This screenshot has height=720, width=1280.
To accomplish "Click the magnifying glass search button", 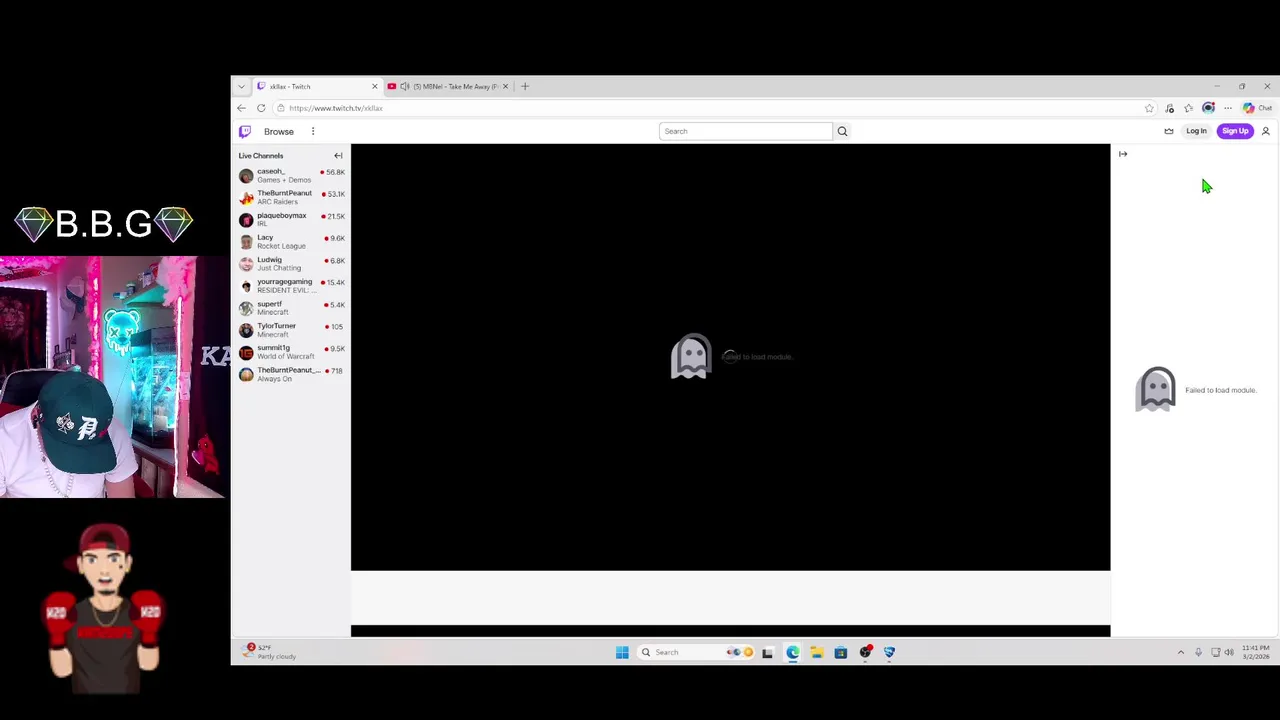I will click(x=842, y=131).
